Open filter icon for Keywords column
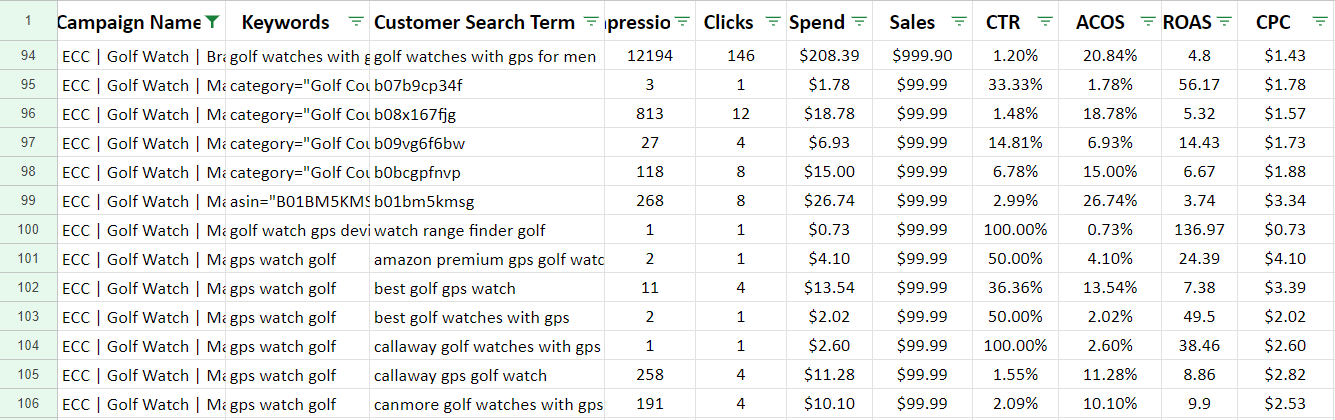 point(356,22)
